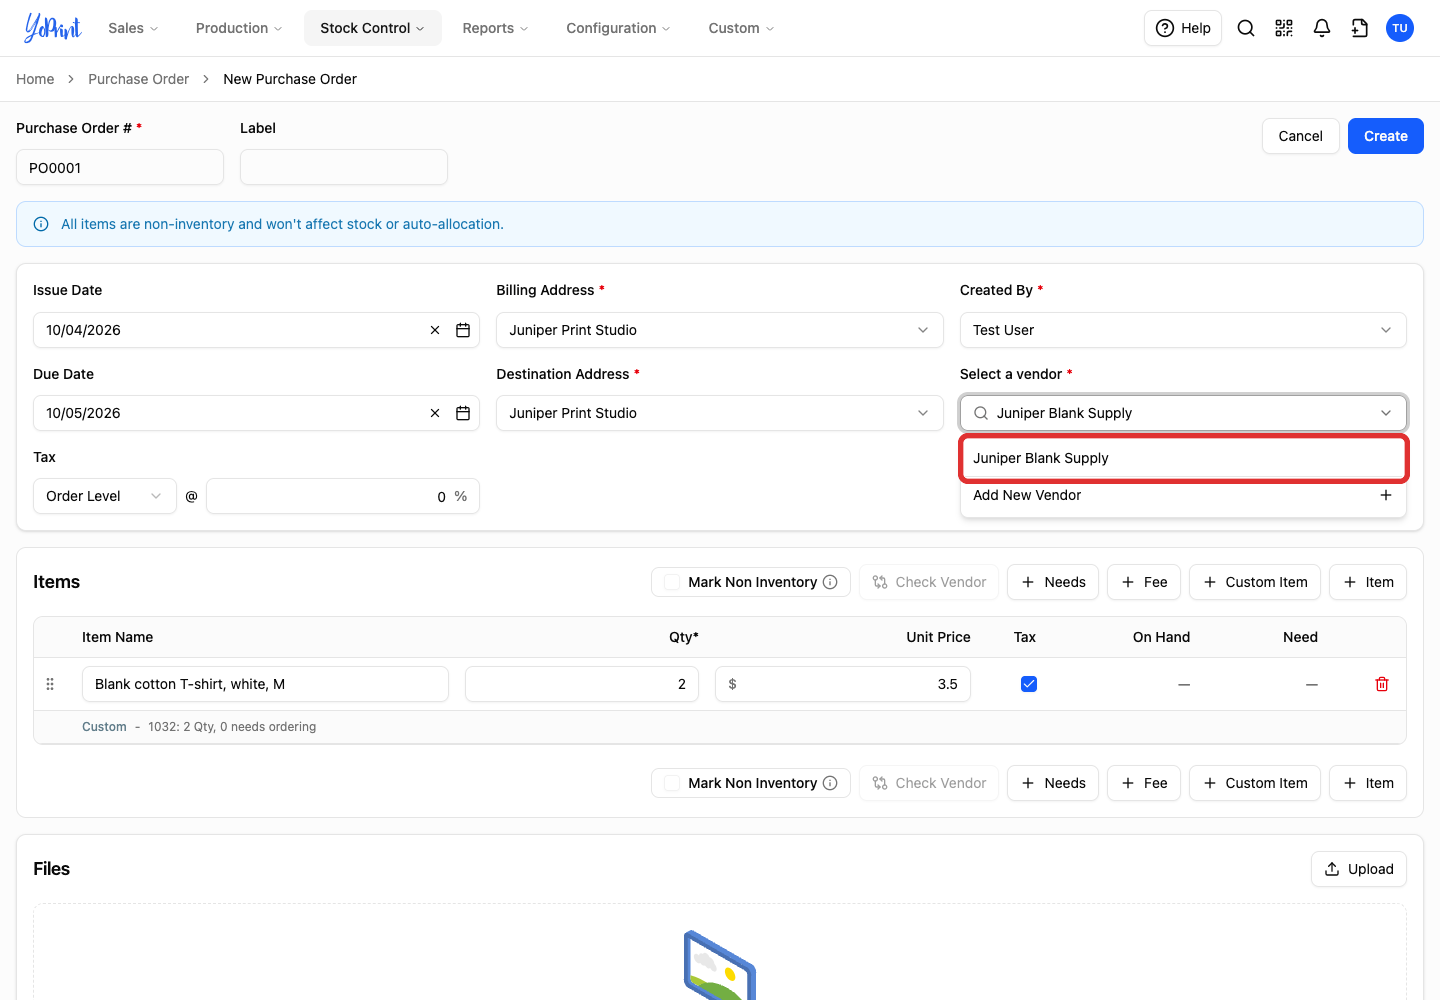This screenshot has height=1000, width=1440.
Task: Open the Stock Control menu
Action: (x=373, y=28)
